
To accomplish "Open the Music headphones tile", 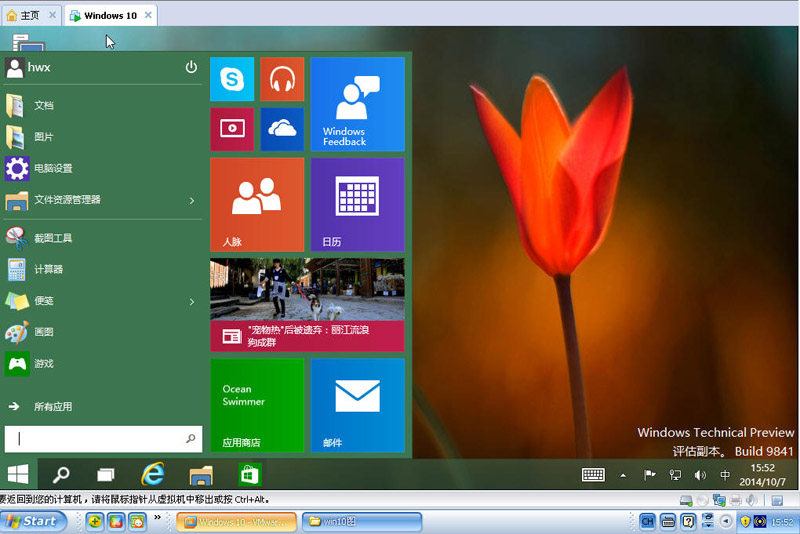I will (x=282, y=79).
